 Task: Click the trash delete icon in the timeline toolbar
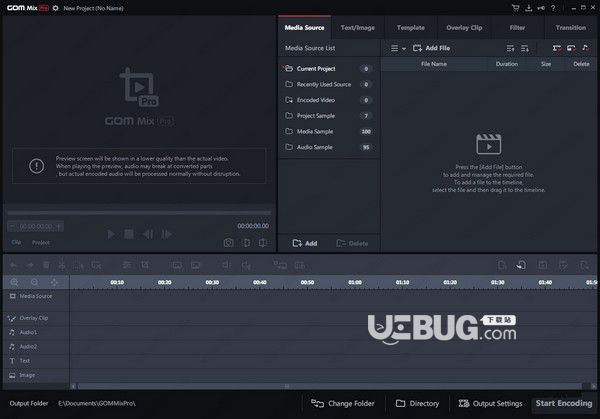[x=46, y=265]
